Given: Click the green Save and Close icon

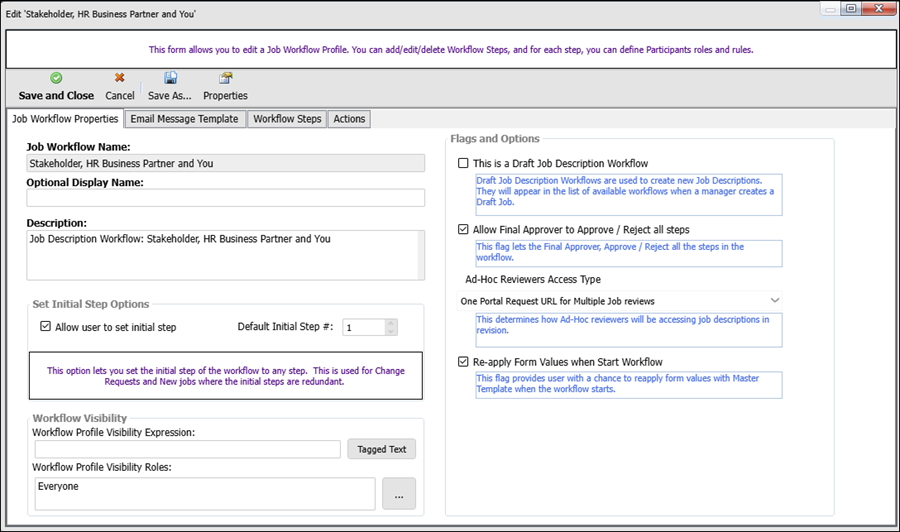Looking at the screenshot, I should [x=56, y=78].
